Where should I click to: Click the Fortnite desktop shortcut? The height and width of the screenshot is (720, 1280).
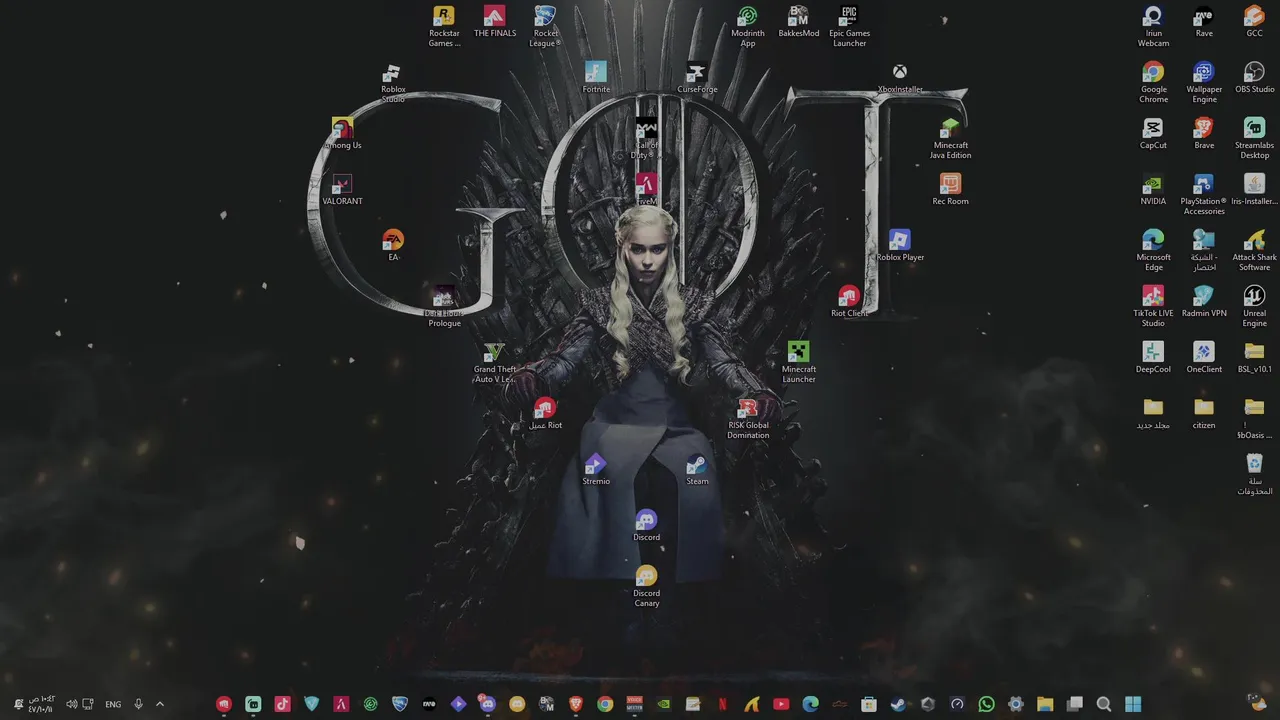pyautogui.click(x=596, y=78)
